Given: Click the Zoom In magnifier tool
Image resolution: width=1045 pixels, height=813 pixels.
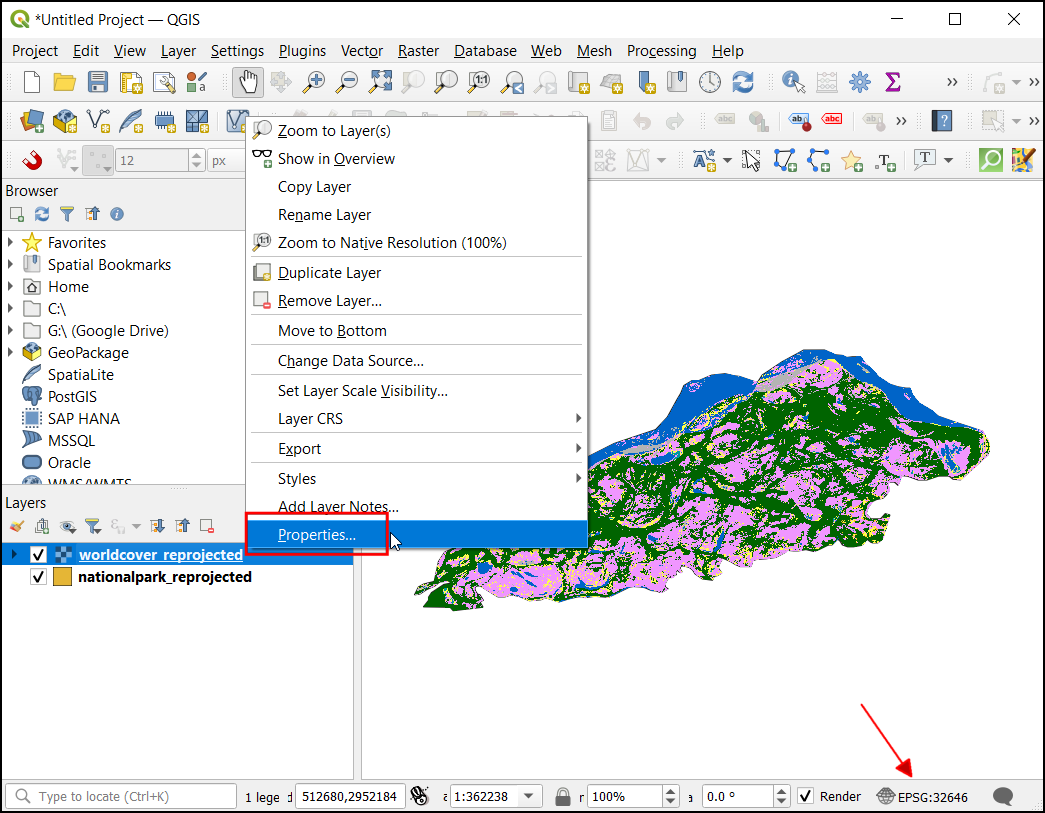Looking at the screenshot, I should pyautogui.click(x=314, y=82).
